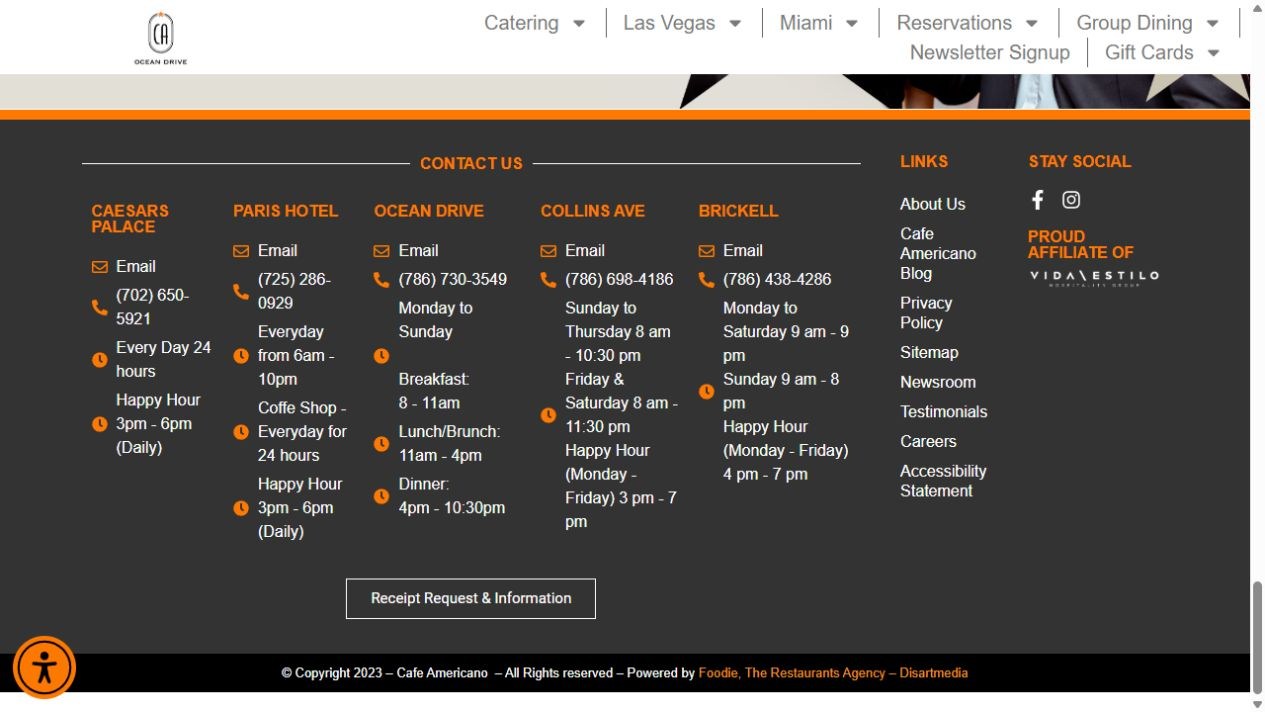Click Receipt Request & Information button

click(x=471, y=598)
